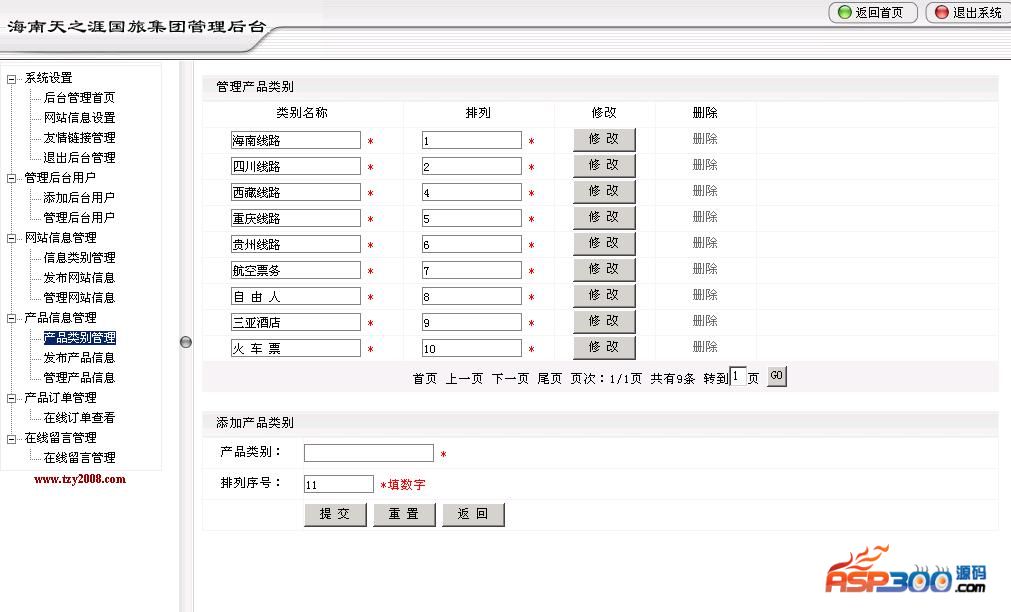Click 修改 button for 三亚酒店 row

(604, 321)
